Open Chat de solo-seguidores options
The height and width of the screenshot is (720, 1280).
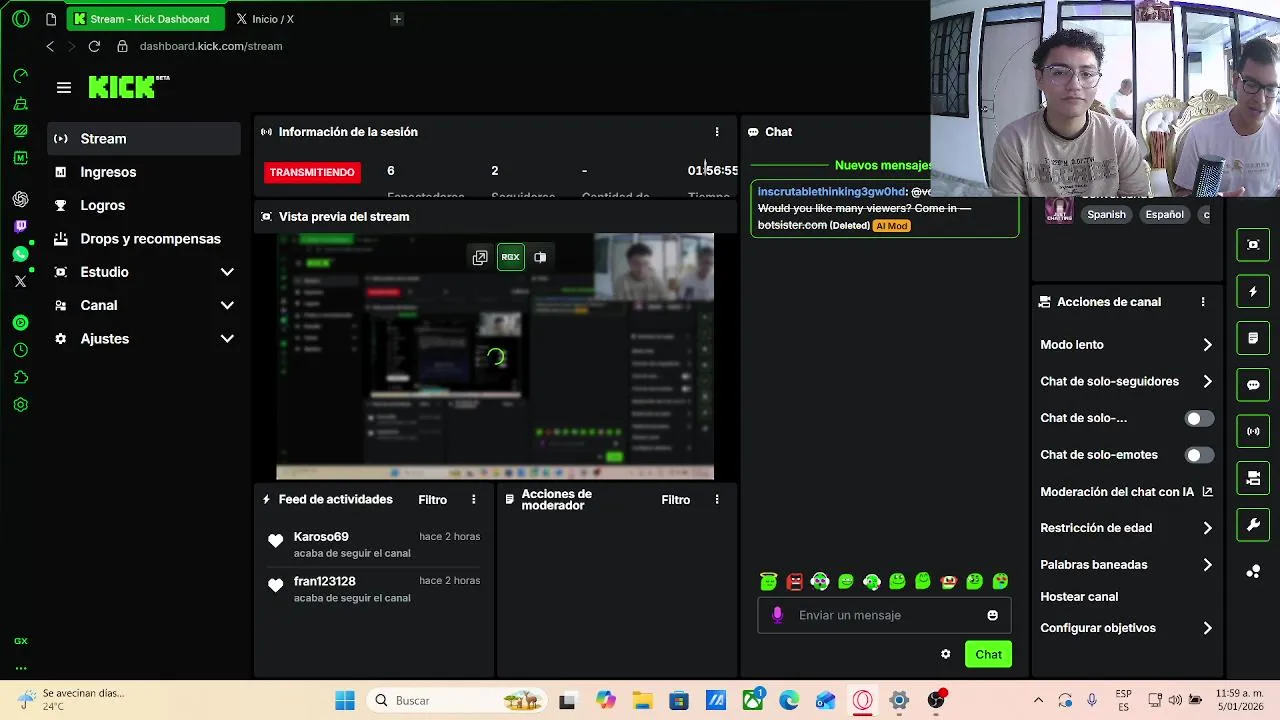click(x=1126, y=381)
